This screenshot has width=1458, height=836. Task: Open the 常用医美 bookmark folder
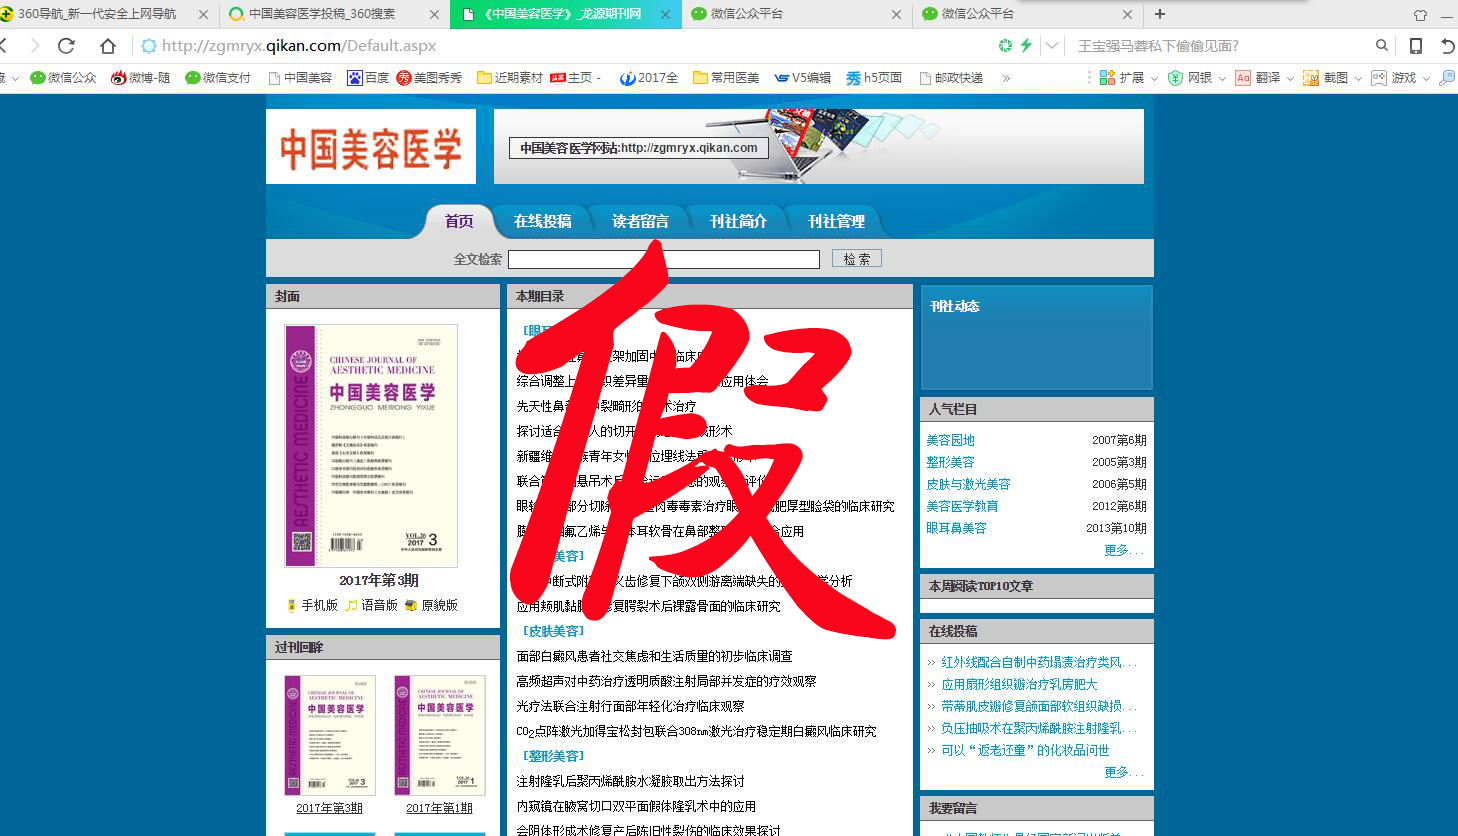pos(726,78)
